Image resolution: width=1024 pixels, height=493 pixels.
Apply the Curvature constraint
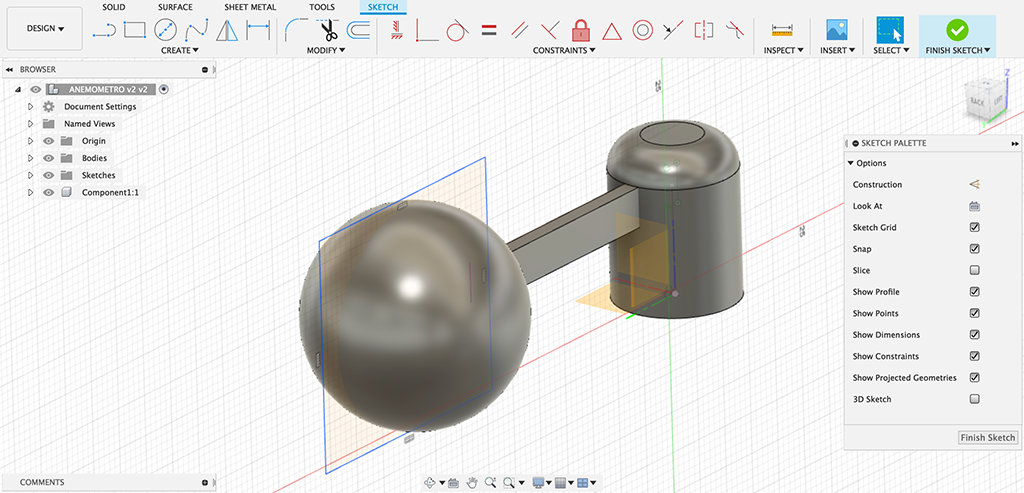[x=735, y=29]
